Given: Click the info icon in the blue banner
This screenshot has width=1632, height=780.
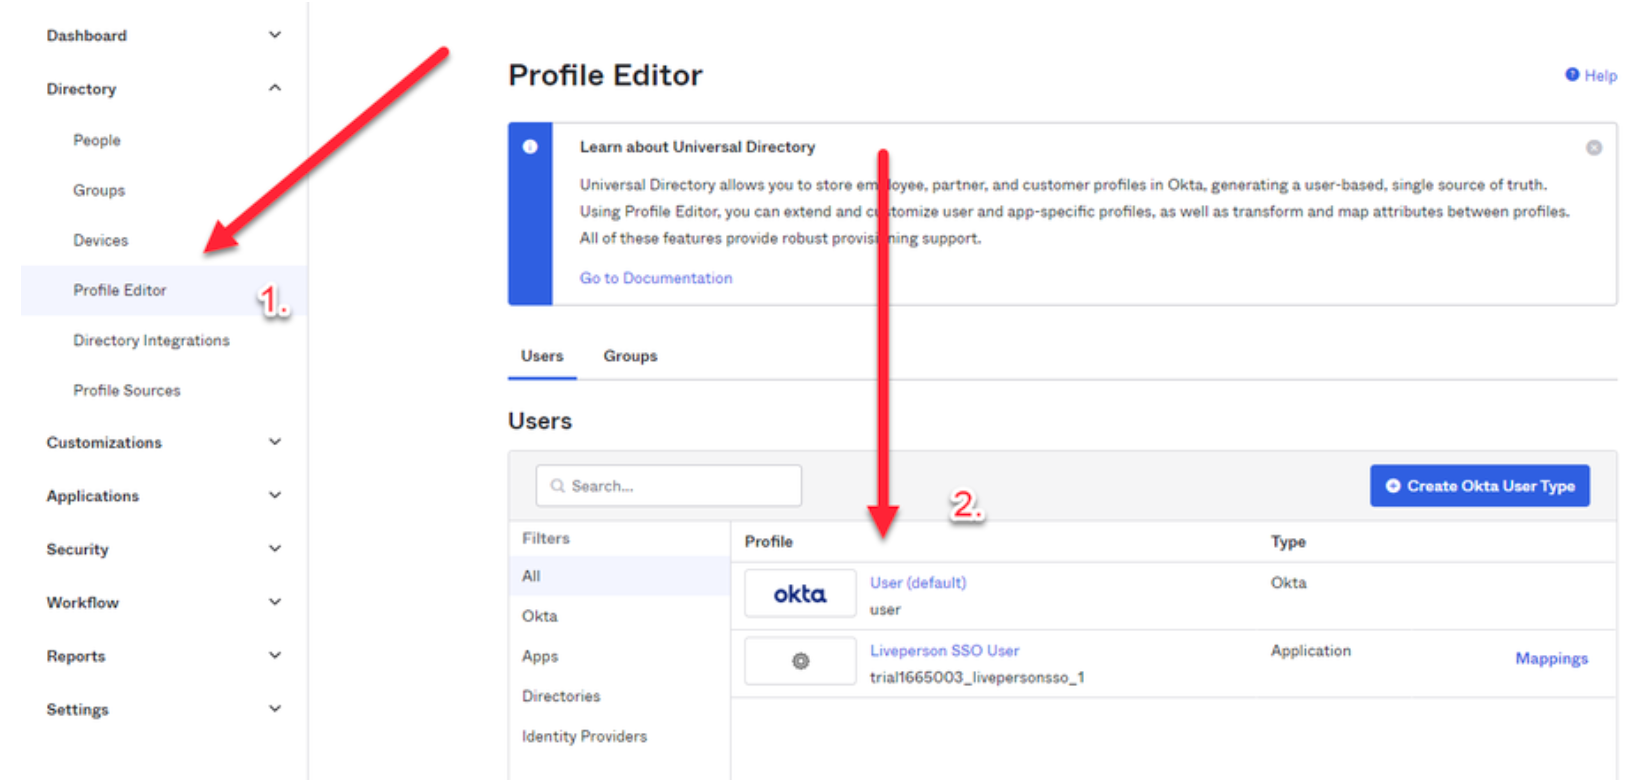Looking at the screenshot, I should (x=530, y=147).
